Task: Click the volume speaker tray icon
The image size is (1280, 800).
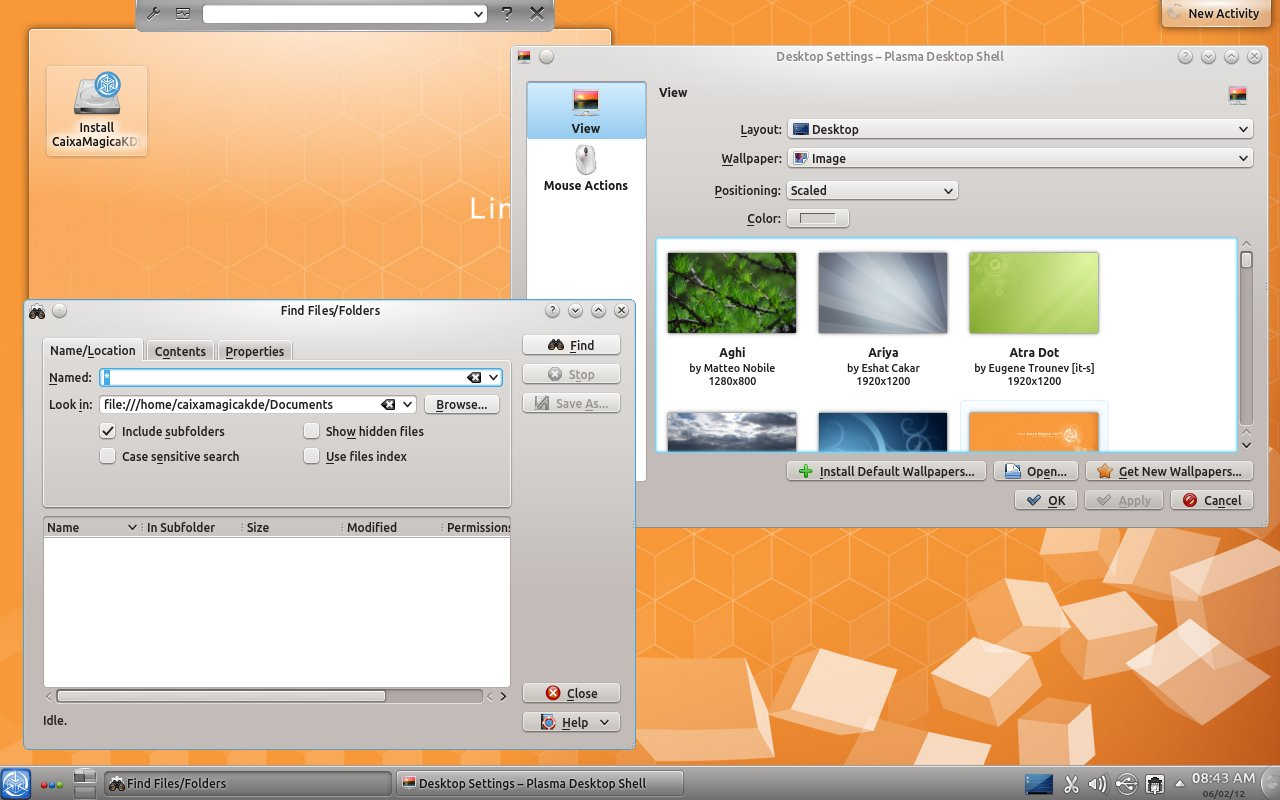Action: (x=1097, y=784)
